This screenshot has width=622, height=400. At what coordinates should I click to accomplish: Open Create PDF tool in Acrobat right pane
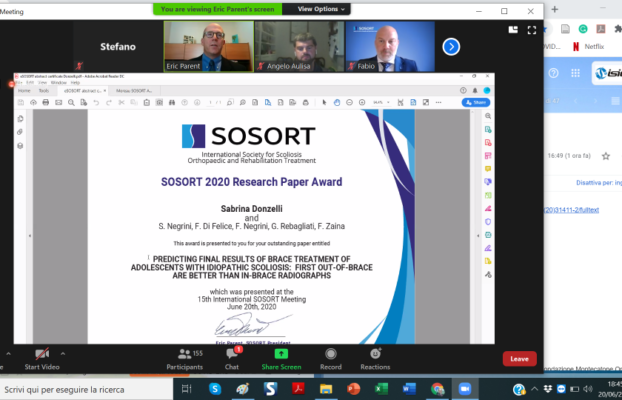click(488, 142)
